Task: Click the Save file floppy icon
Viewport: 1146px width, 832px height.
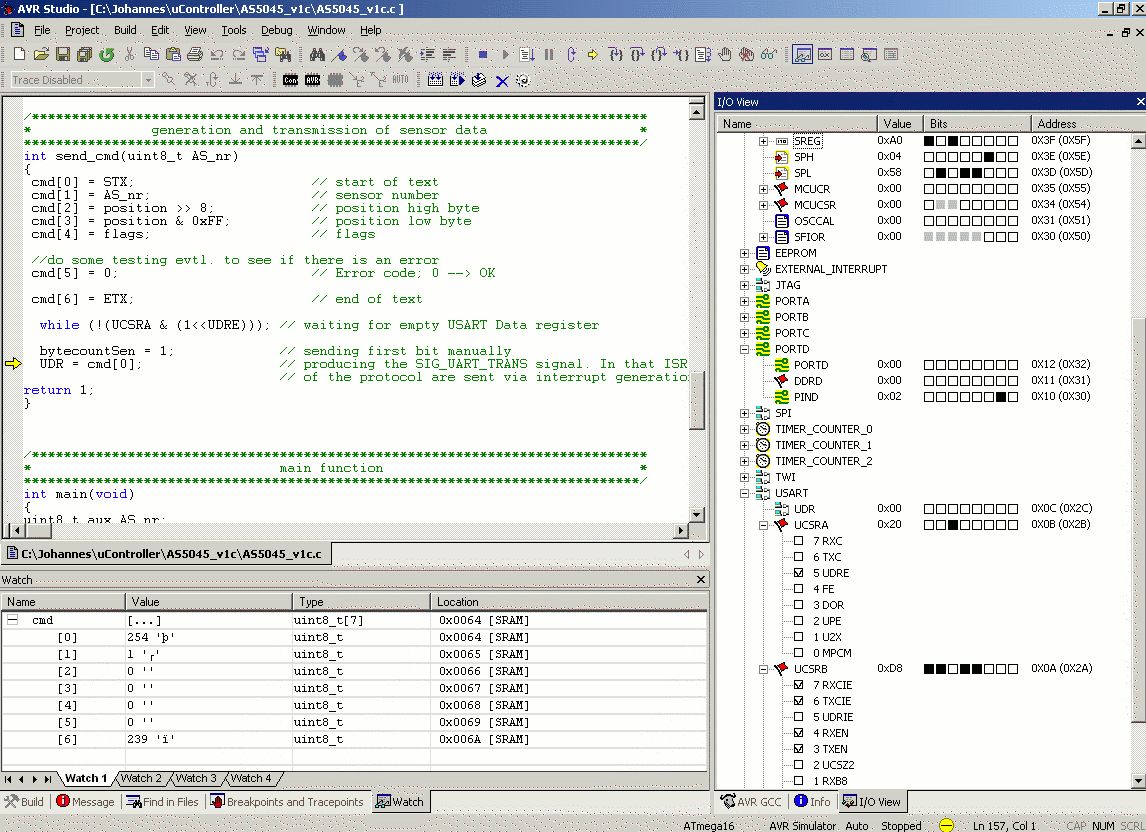Action: point(62,55)
